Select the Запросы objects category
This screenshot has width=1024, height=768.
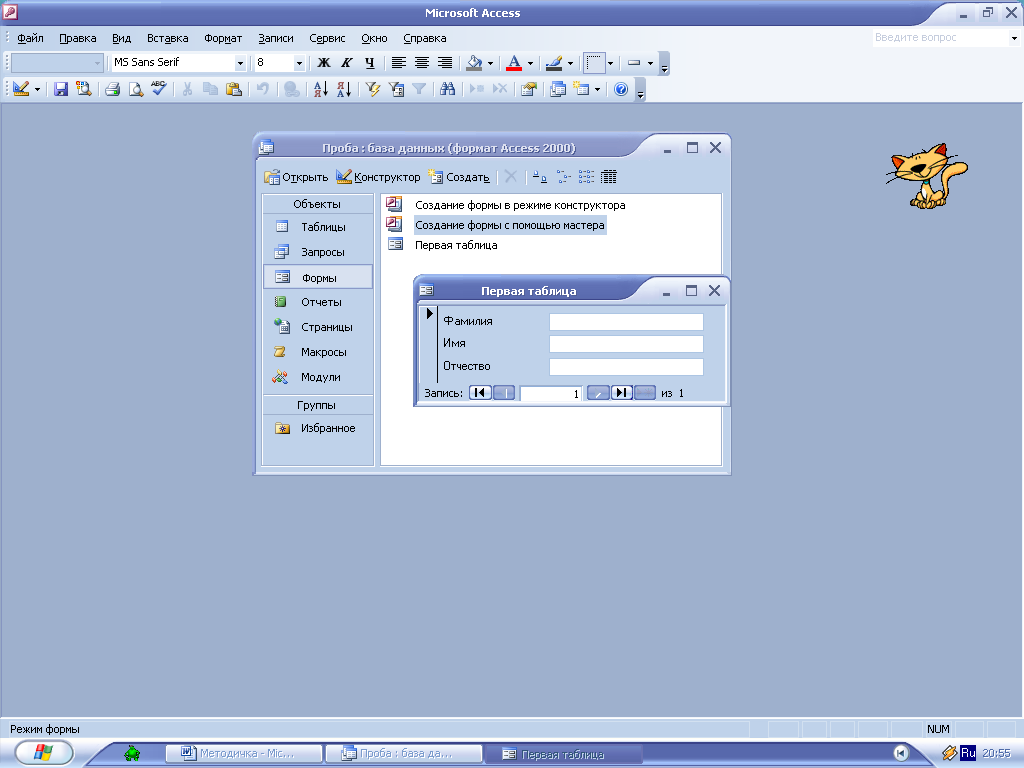click(317, 252)
